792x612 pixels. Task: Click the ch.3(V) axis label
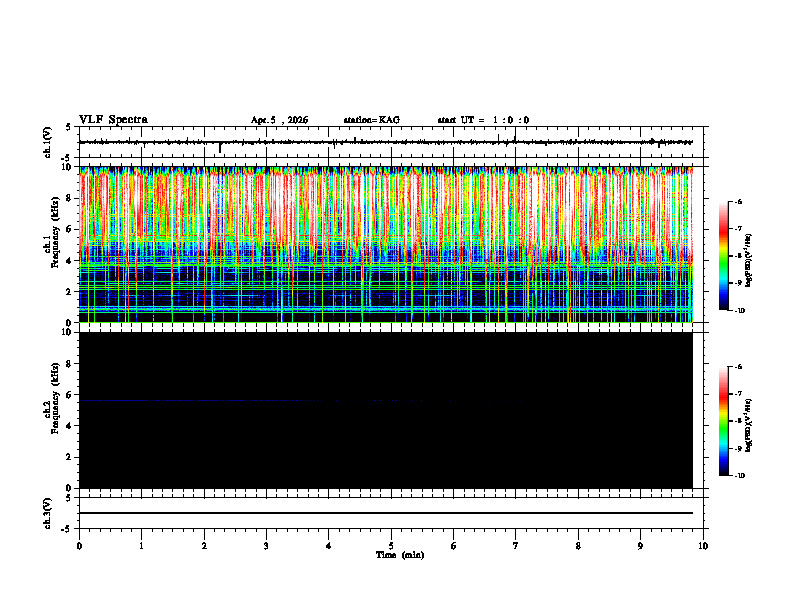(47, 513)
